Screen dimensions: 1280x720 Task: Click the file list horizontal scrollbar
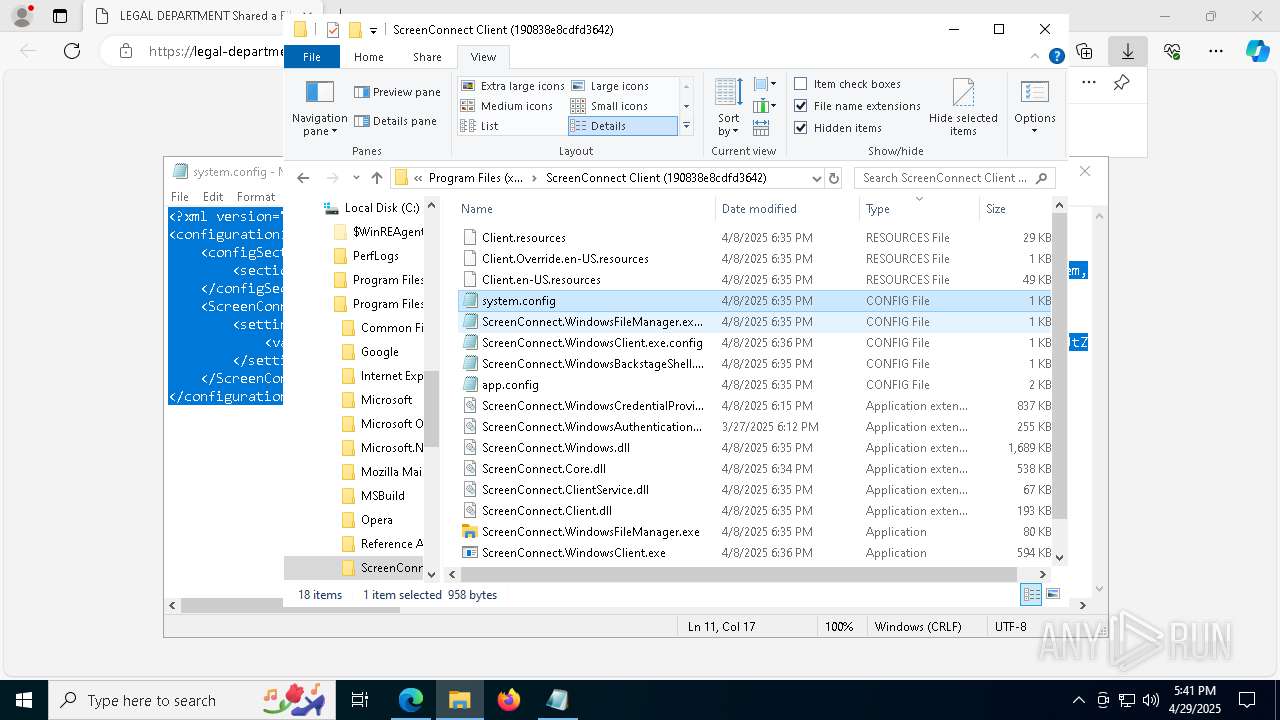coord(738,574)
